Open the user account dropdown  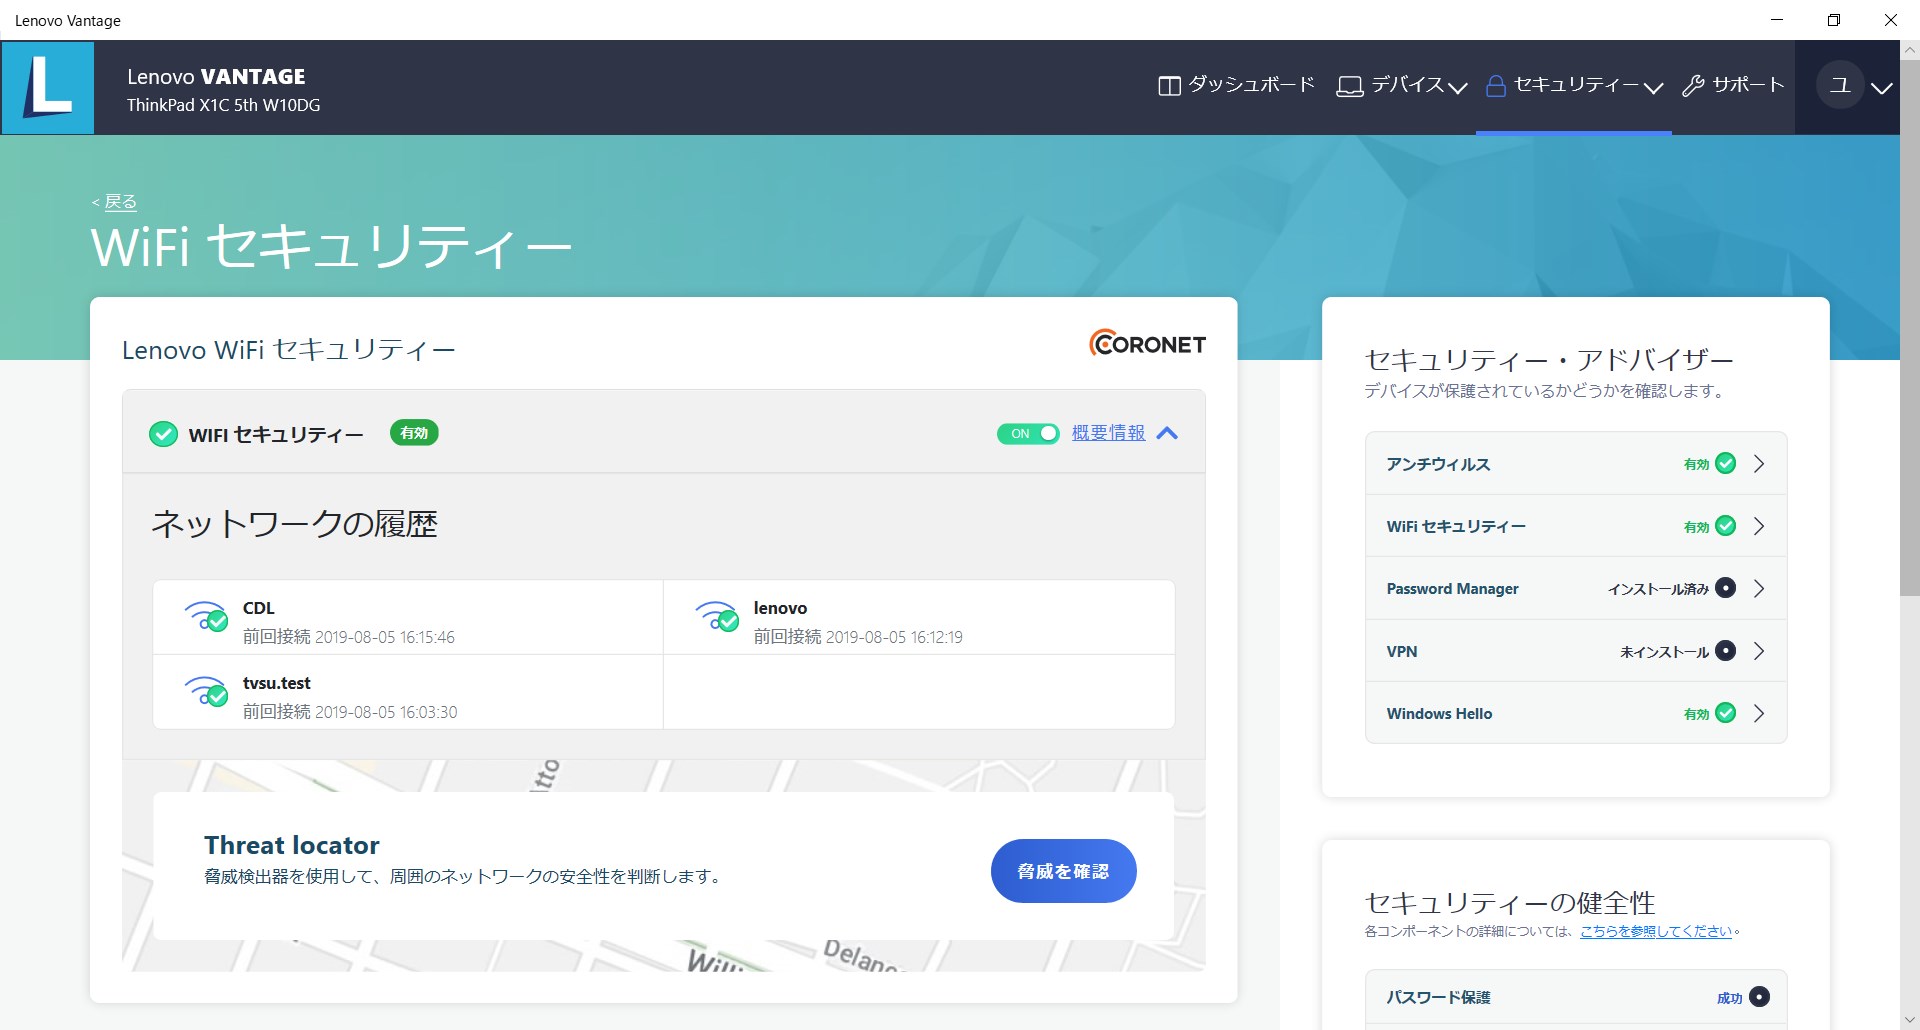point(1883,88)
